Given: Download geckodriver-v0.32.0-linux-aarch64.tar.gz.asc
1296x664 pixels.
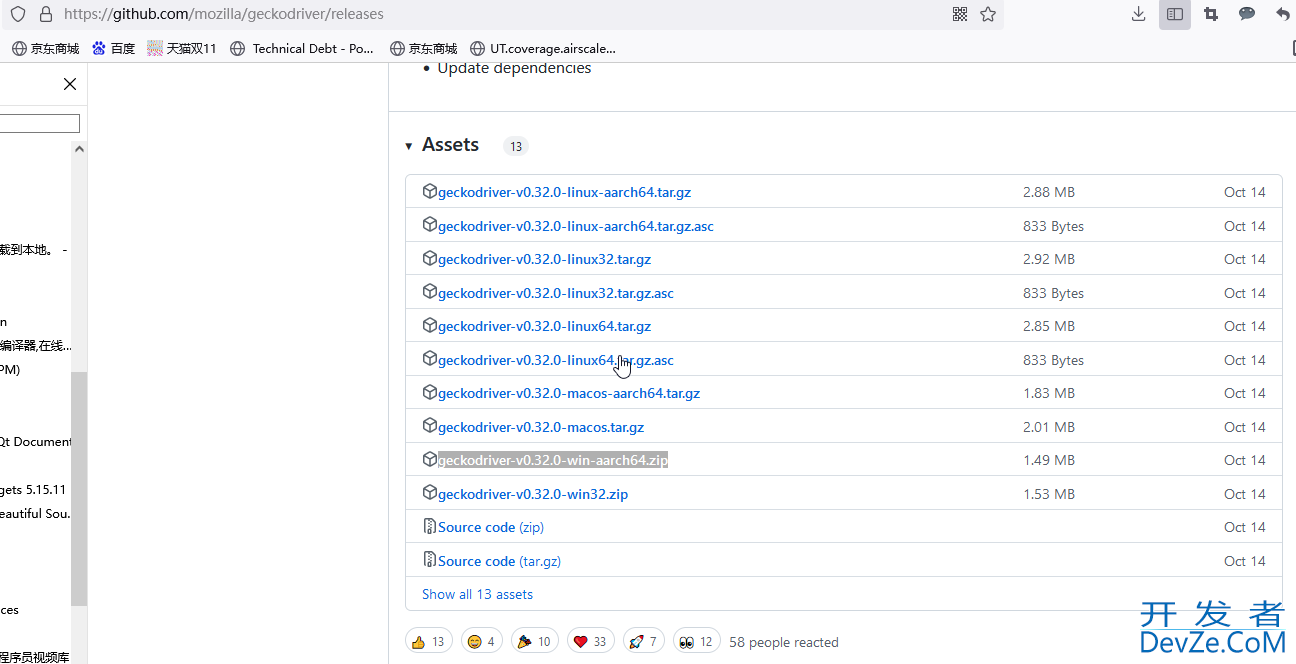Looking at the screenshot, I should [x=576, y=226].
